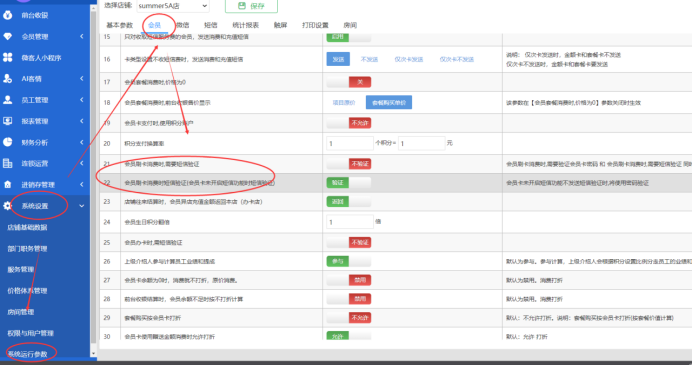The image size is (692, 365).
Task: Open 价格体系管理 submenu item
Action: pos(27,290)
